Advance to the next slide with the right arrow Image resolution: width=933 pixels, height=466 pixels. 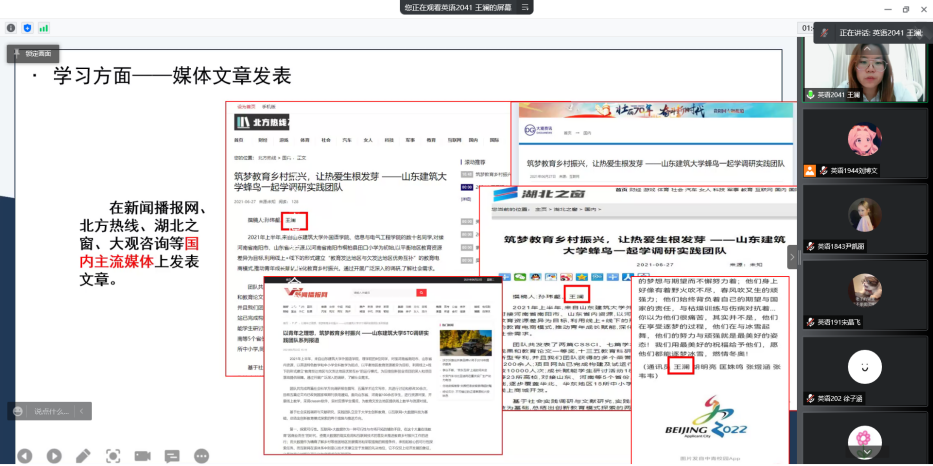(54, 456)
